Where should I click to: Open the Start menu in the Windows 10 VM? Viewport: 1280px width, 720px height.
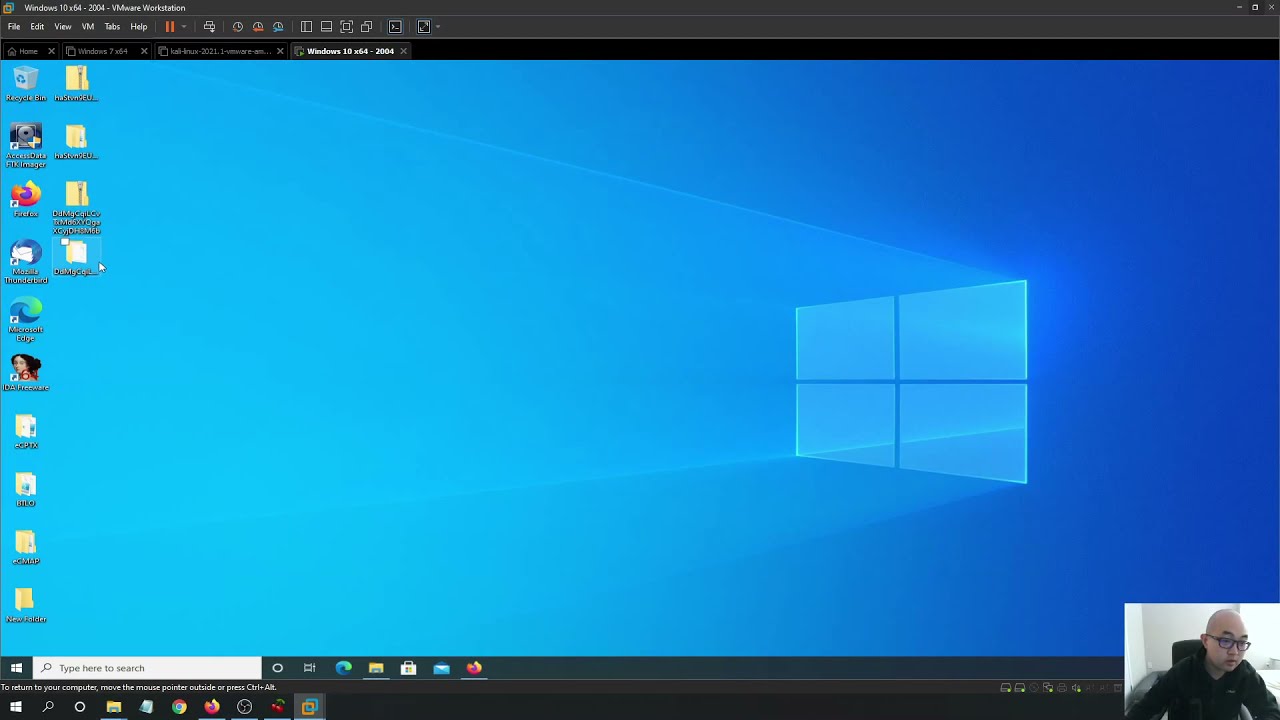point(16,668)
